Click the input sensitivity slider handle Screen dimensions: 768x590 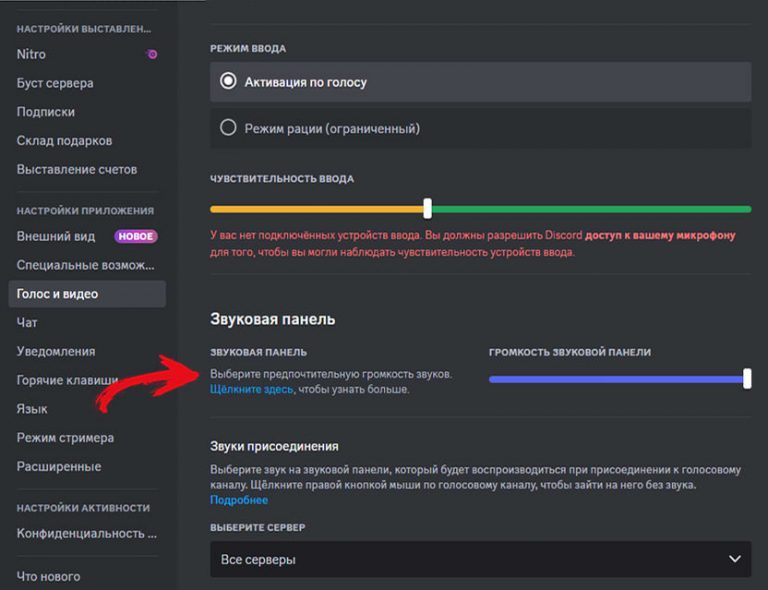[x=427, y=209]
